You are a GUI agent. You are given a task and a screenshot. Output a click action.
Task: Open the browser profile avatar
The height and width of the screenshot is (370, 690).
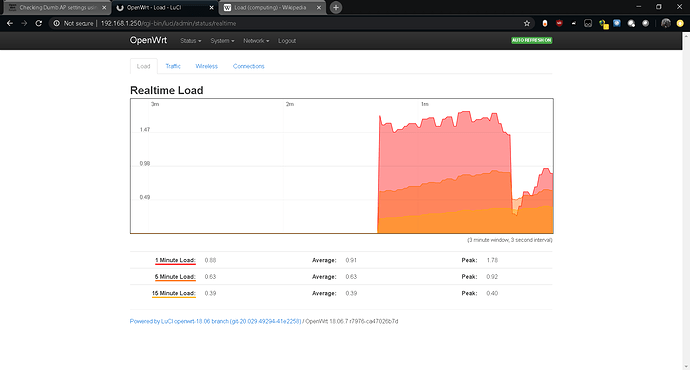[666, 23]
